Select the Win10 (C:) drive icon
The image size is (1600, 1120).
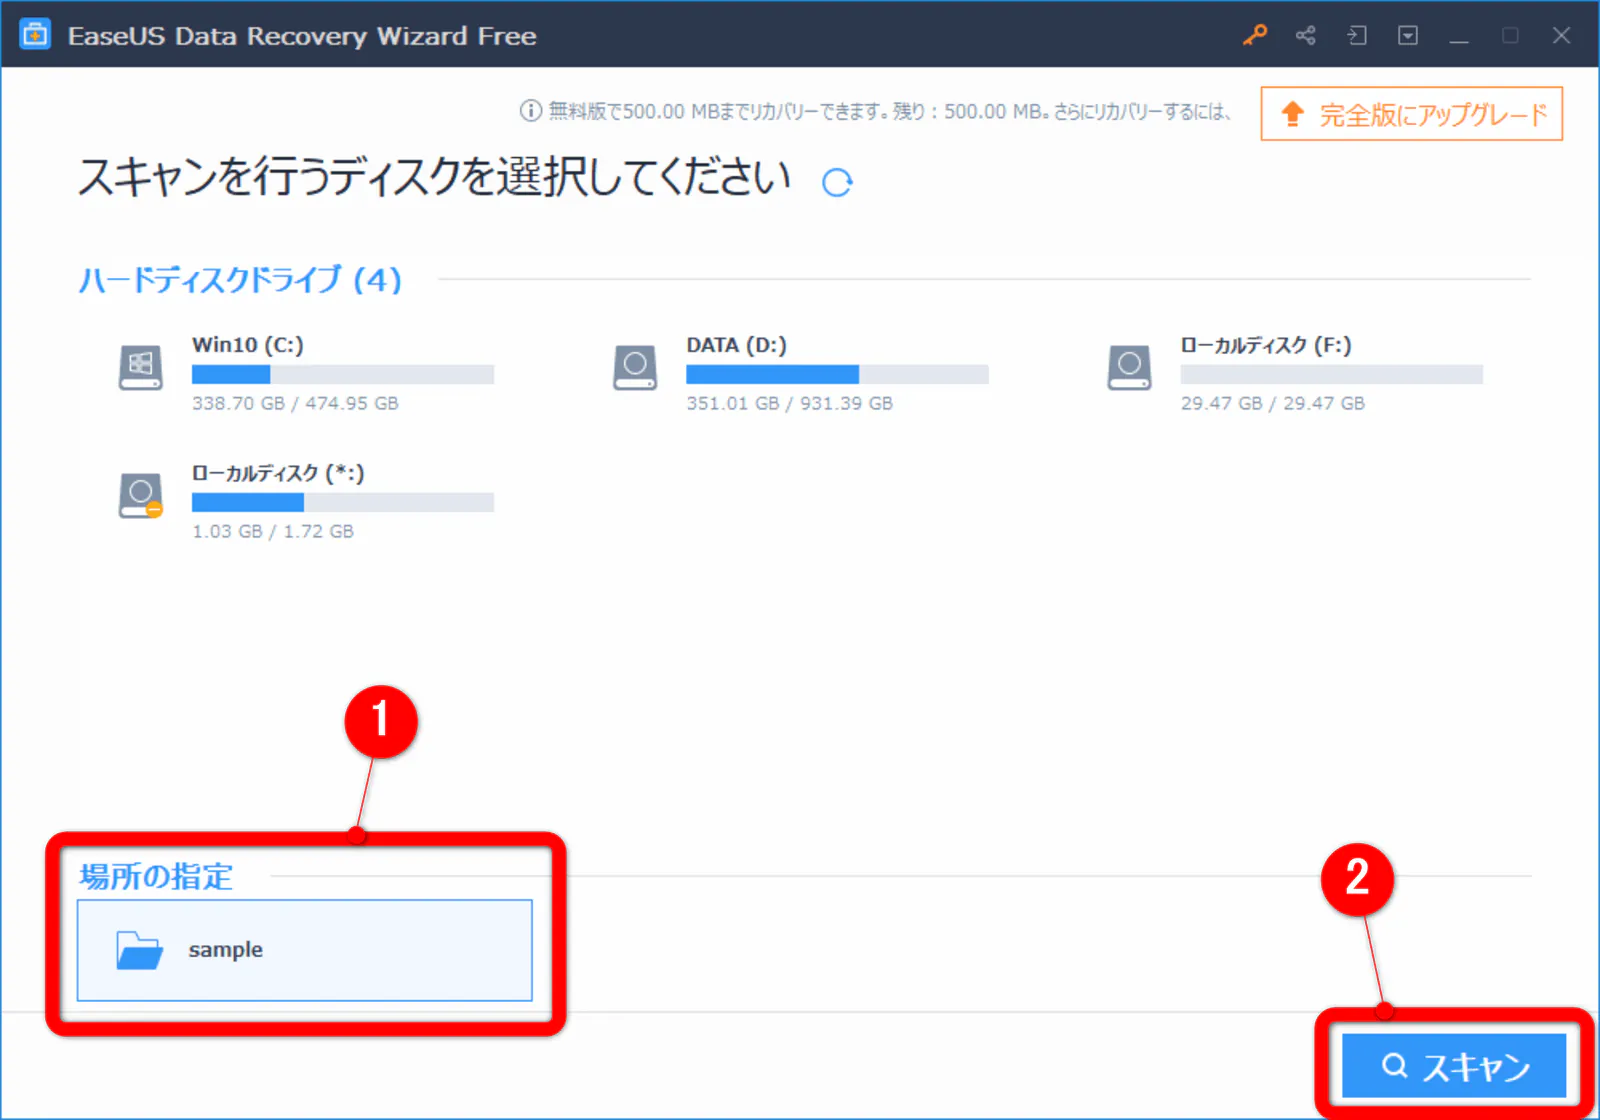point(141,368)
